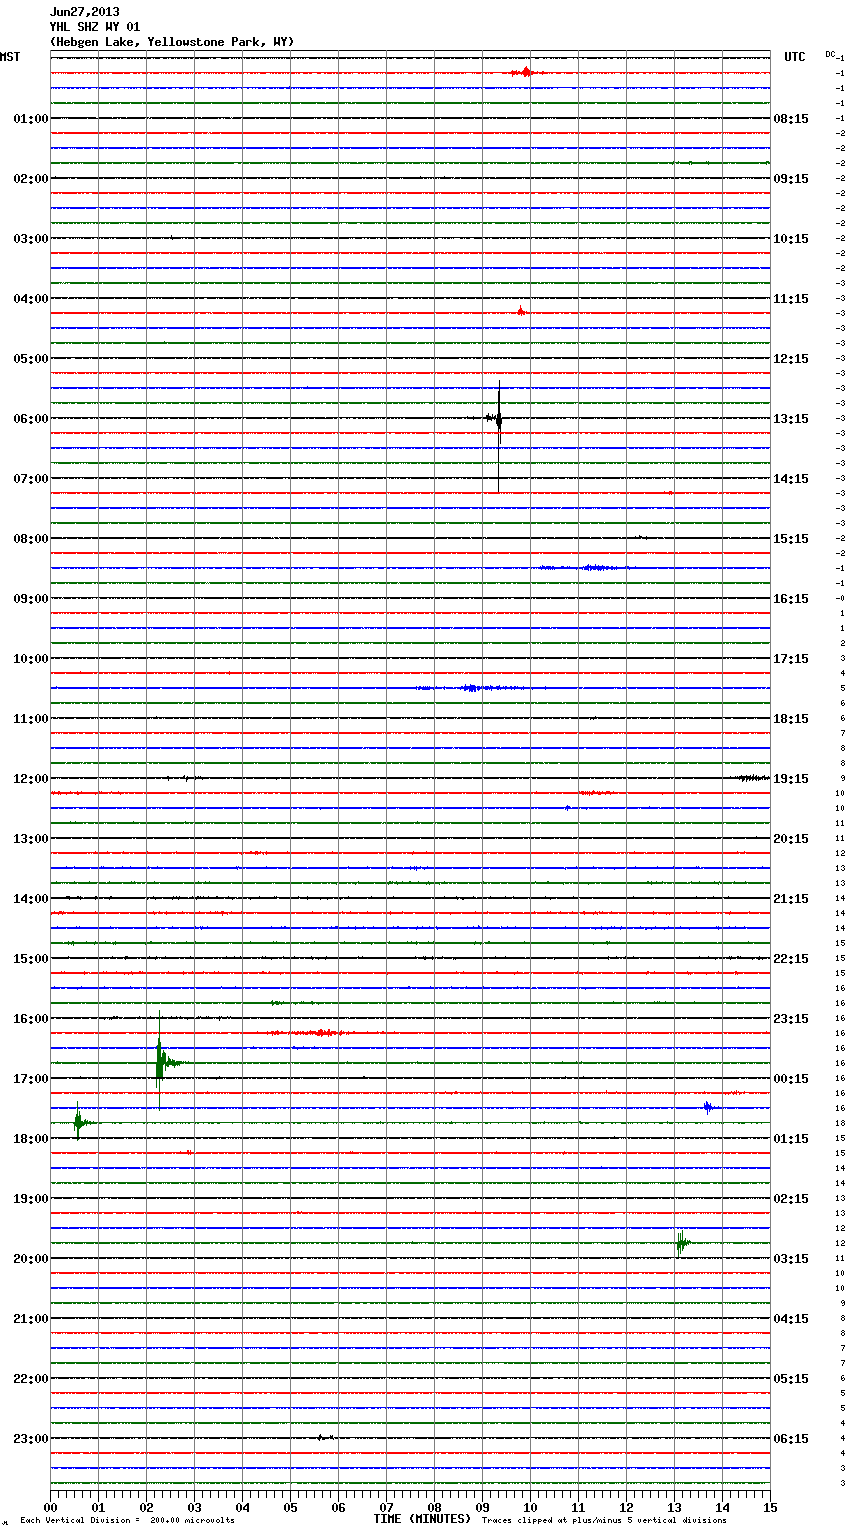This screenshot has height=1534, width=850.
Task: Click the 15:00 MST row label
Action: [x=31, y=959]
